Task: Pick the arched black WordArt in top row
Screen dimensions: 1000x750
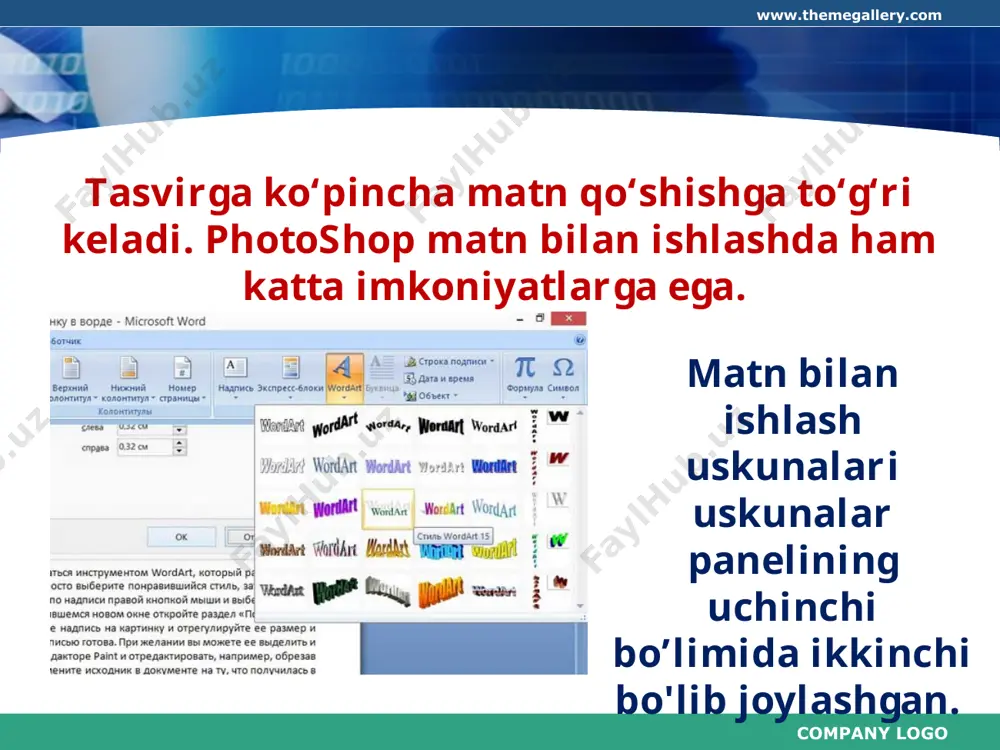Action: 388,425
